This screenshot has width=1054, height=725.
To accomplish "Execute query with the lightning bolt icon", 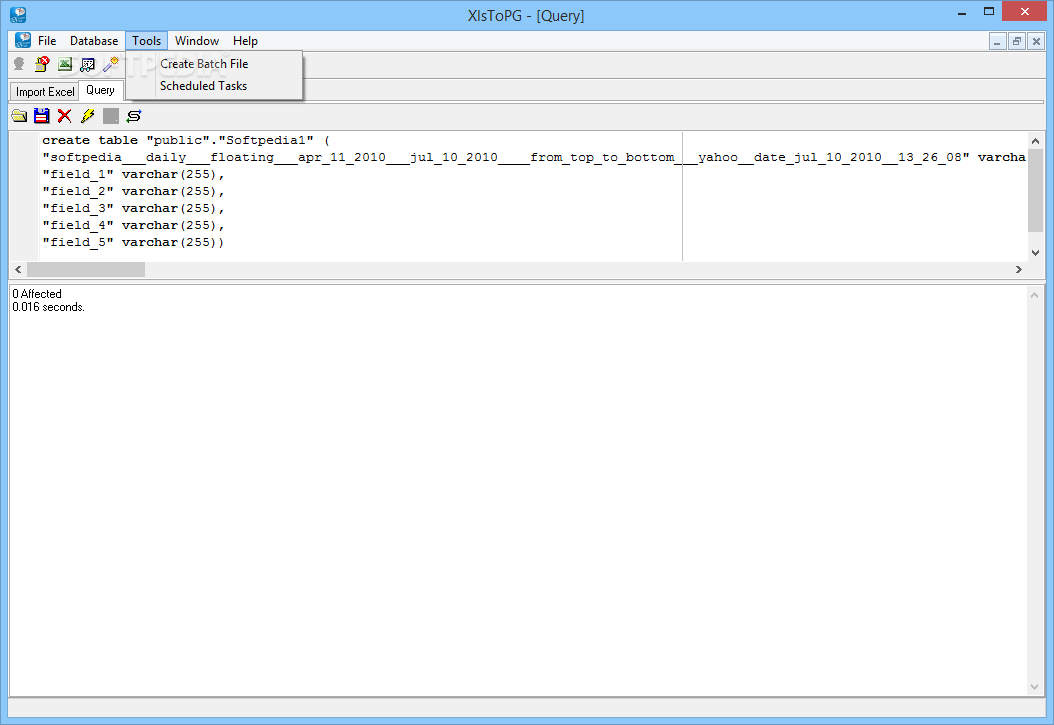I will 87,116.
